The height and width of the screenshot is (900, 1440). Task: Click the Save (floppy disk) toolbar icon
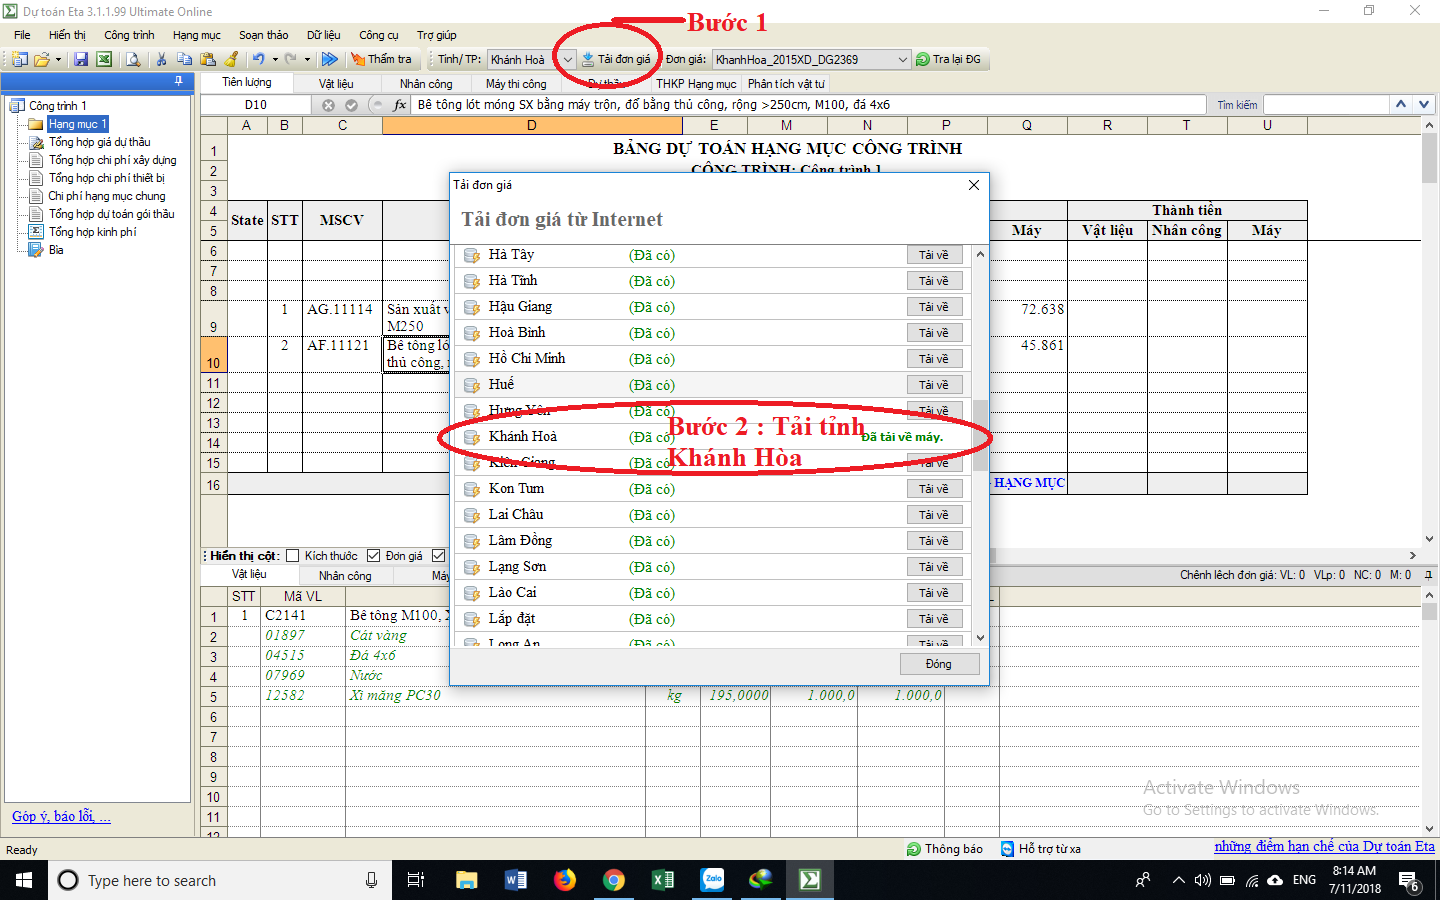(x=81, y=60)
